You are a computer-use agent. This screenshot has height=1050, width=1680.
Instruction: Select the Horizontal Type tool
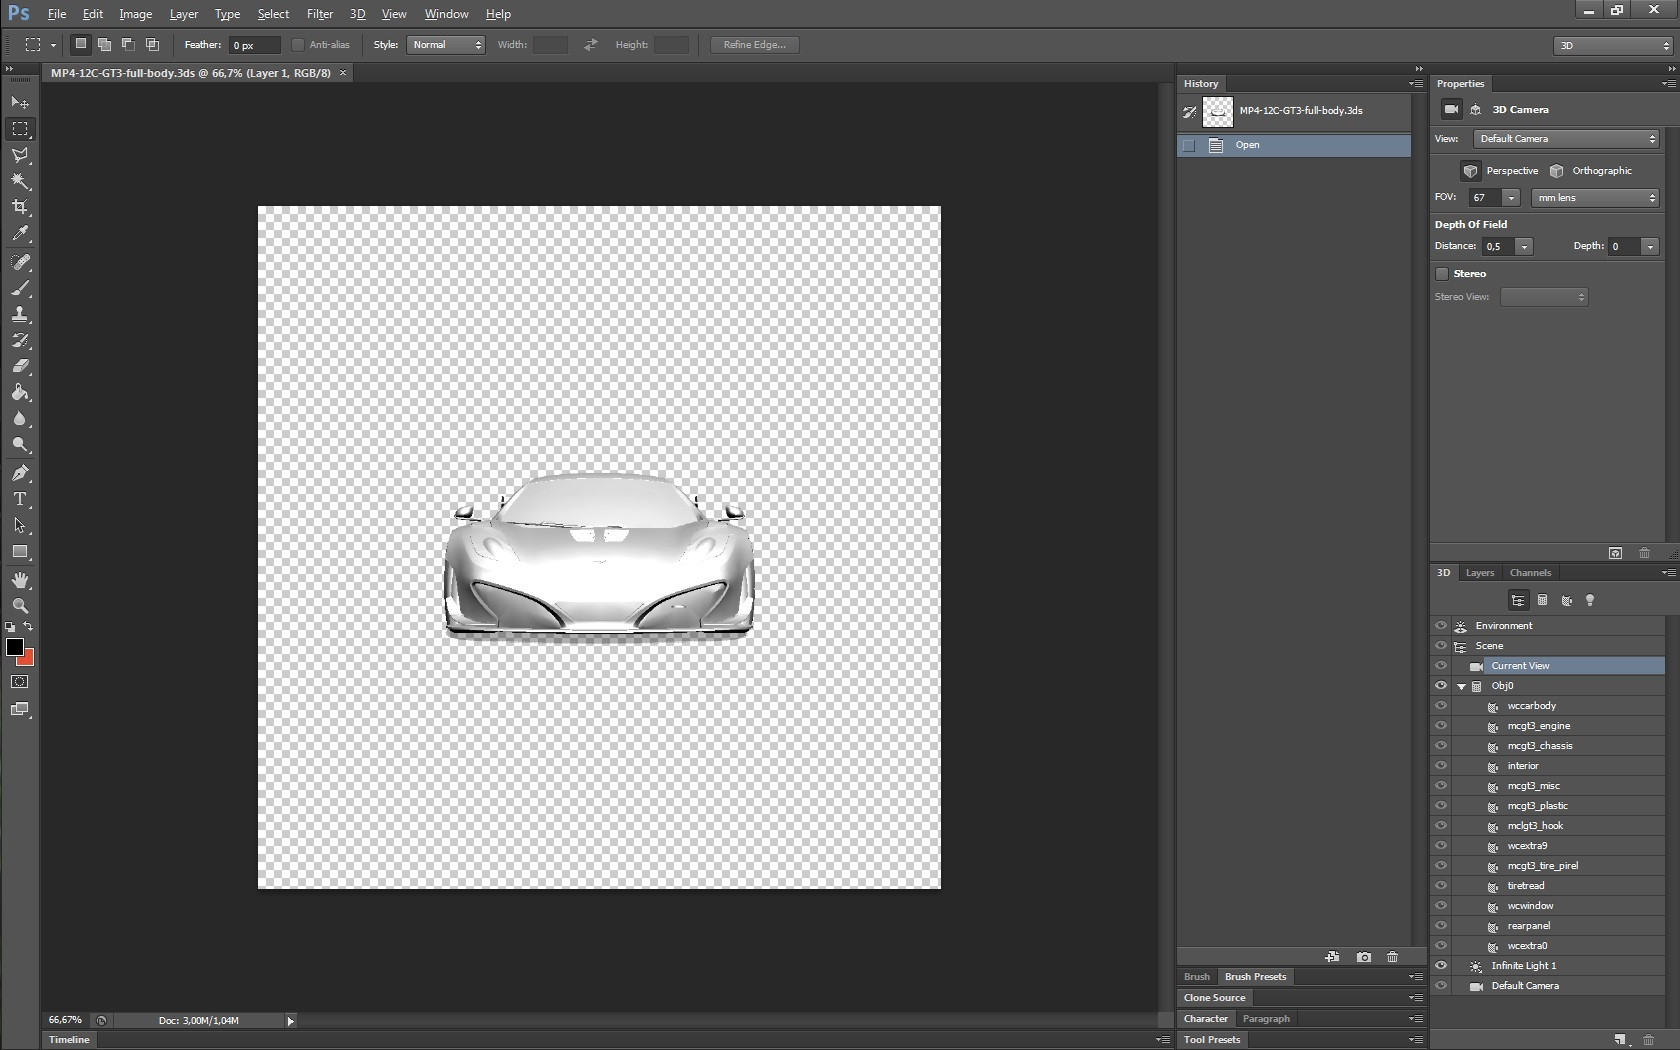coord(20,499)
